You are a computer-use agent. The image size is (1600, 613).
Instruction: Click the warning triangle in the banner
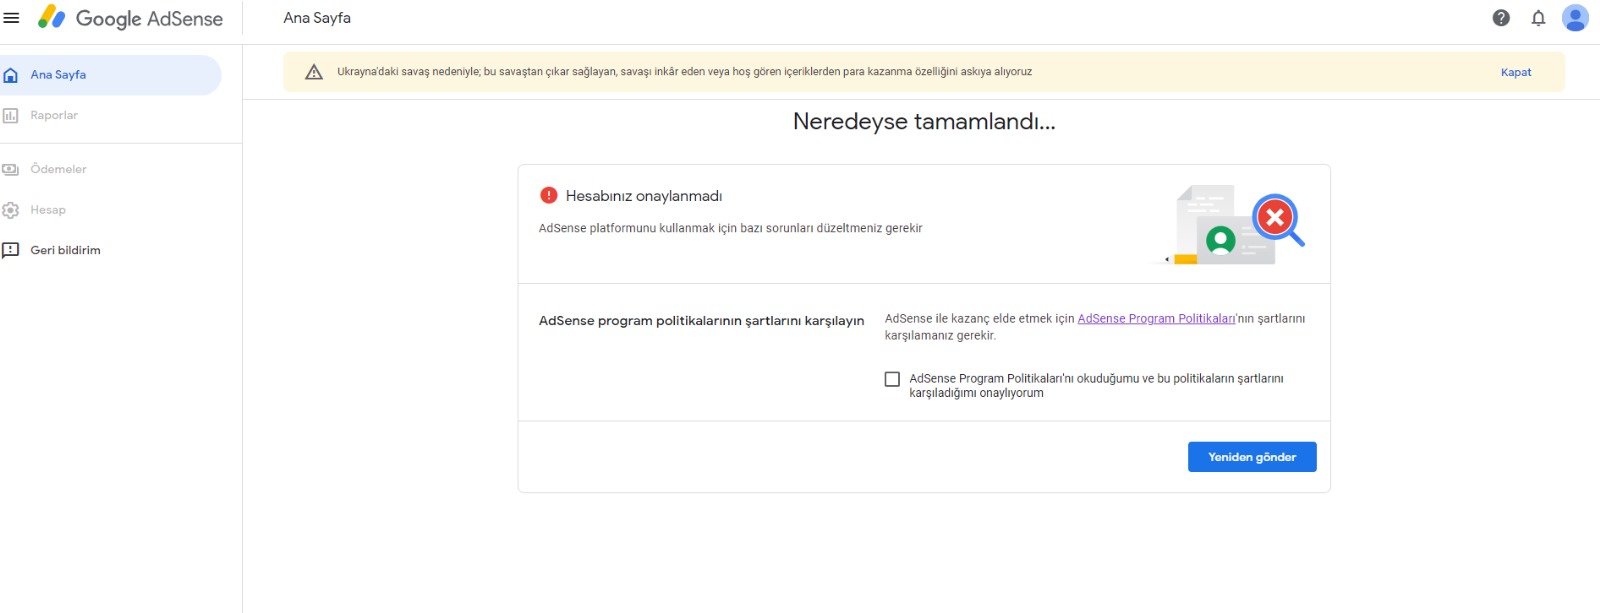314,72
